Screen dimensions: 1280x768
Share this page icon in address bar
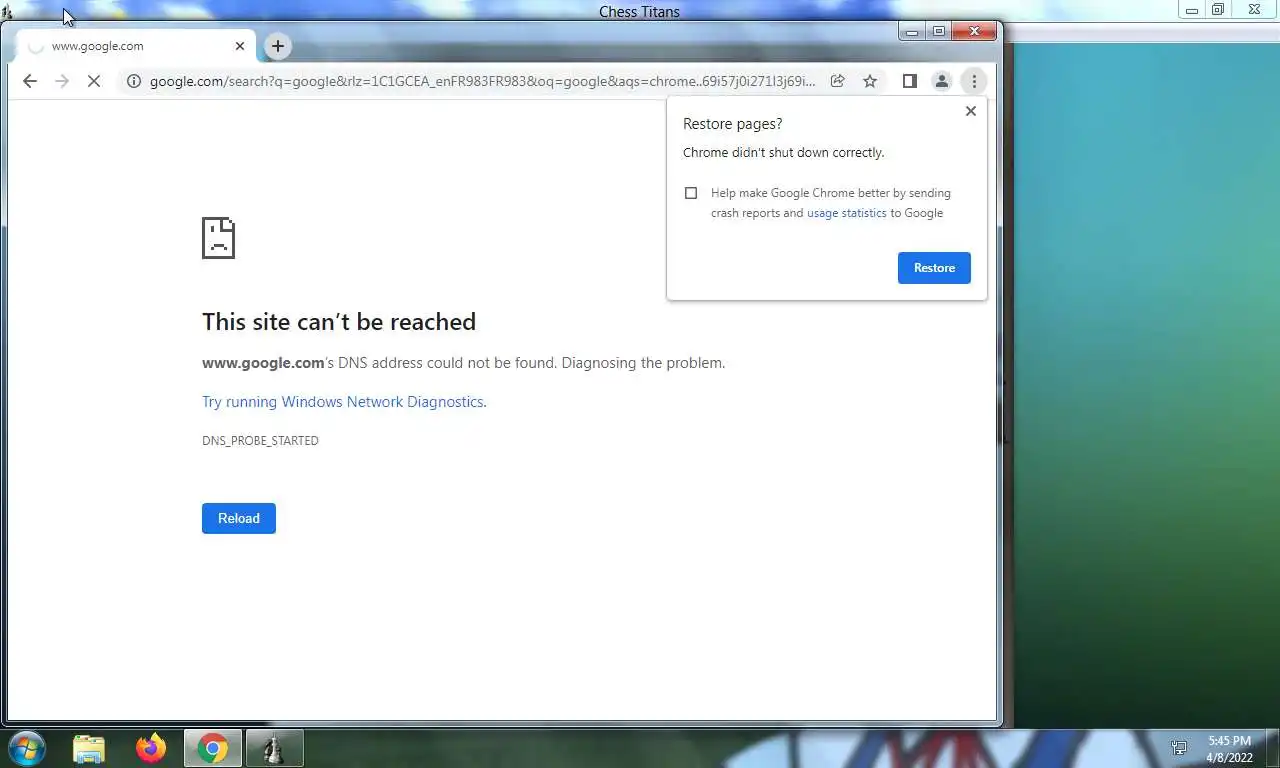click(838, 81)
